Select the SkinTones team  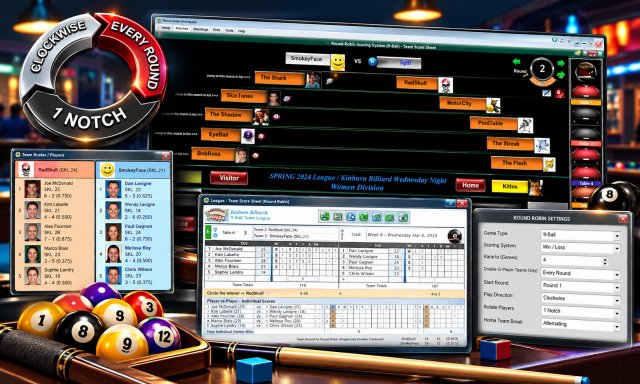tap(244, 95)
